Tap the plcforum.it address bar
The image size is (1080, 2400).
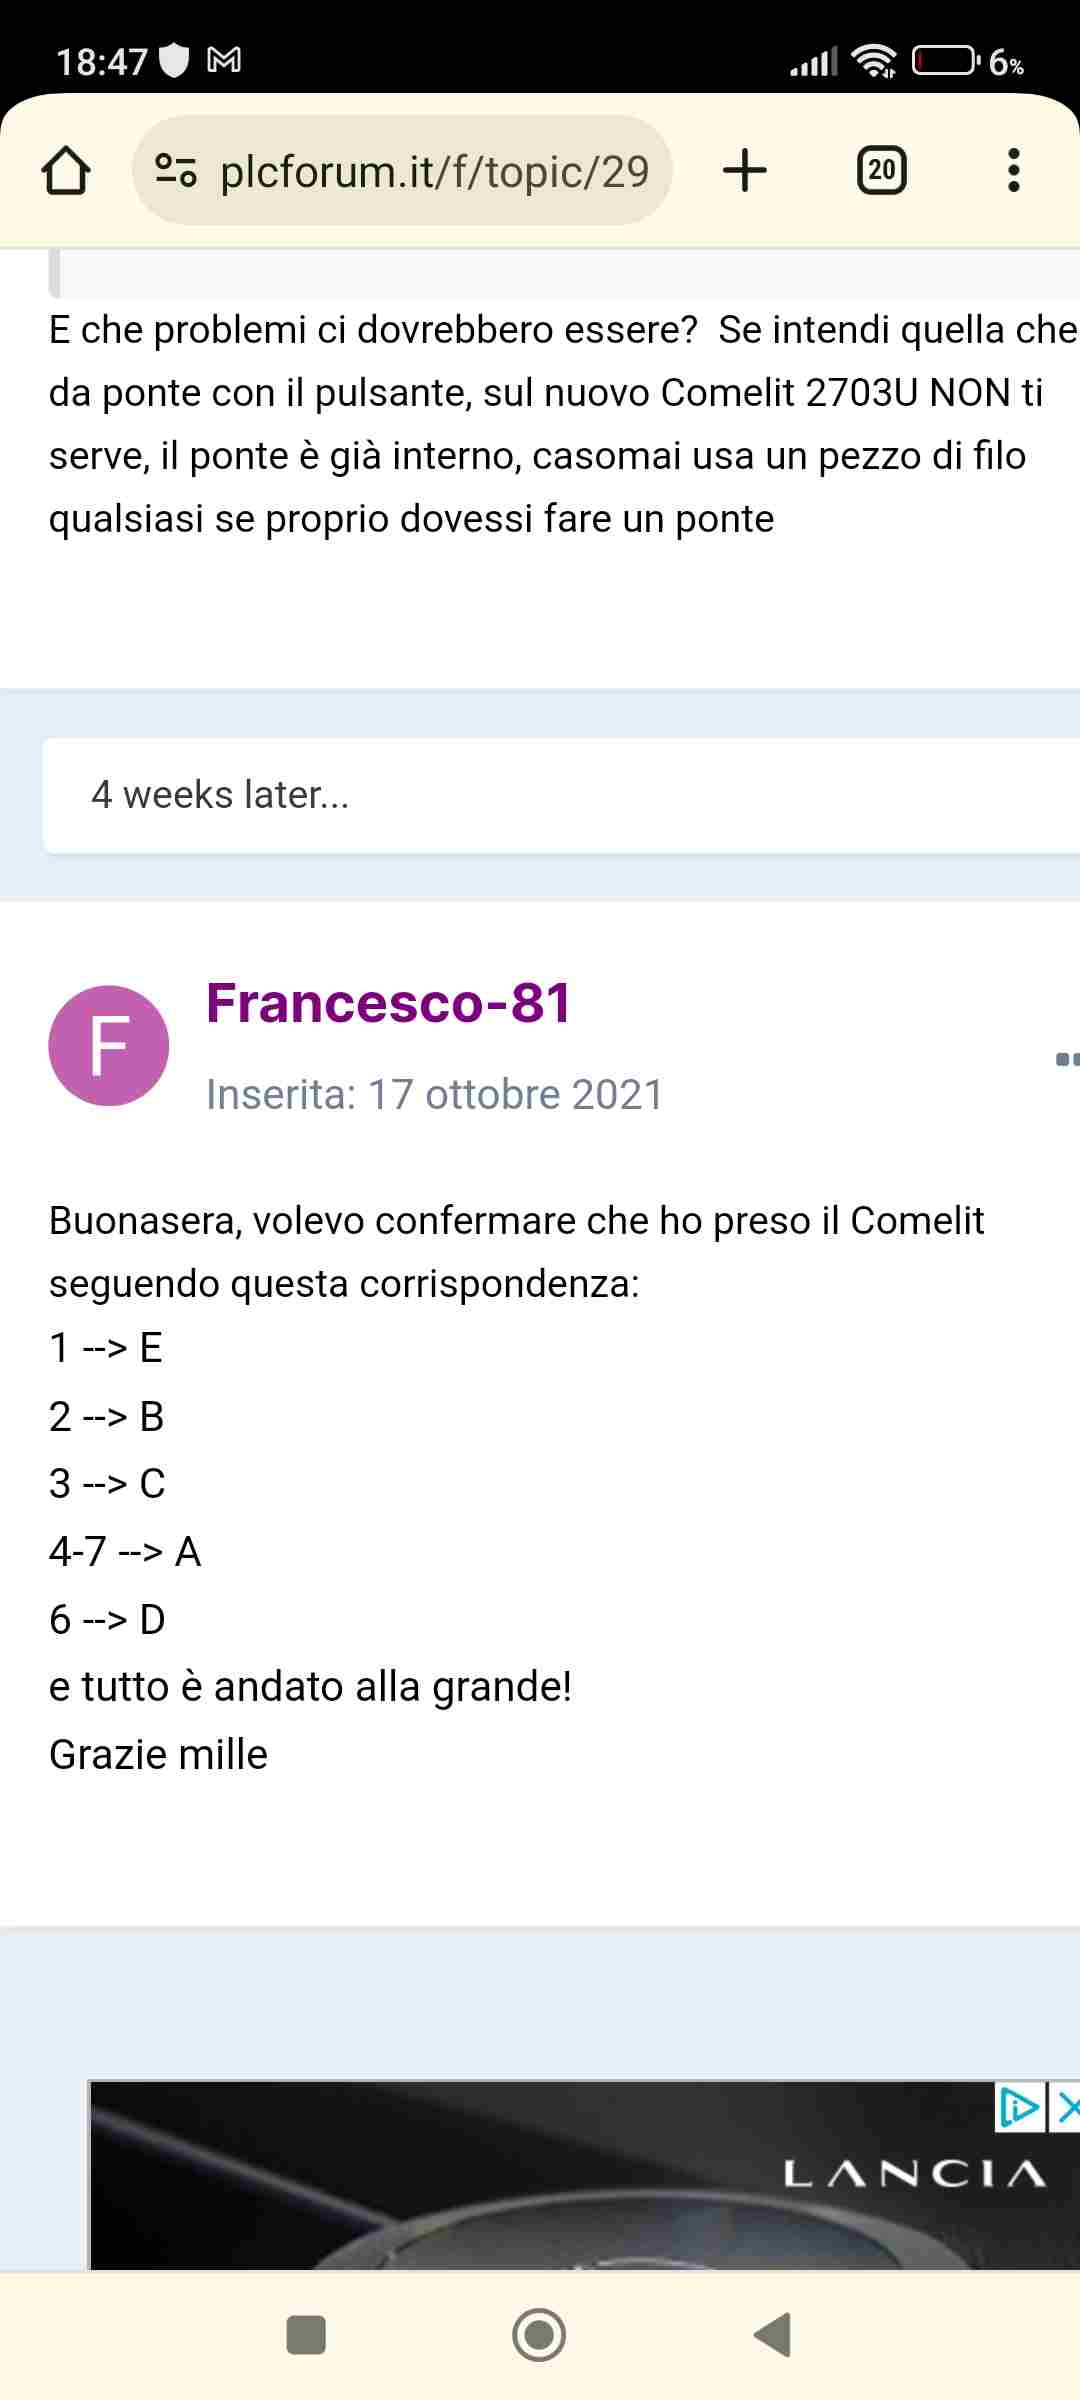pyautogui.click(x=402, y=170)
